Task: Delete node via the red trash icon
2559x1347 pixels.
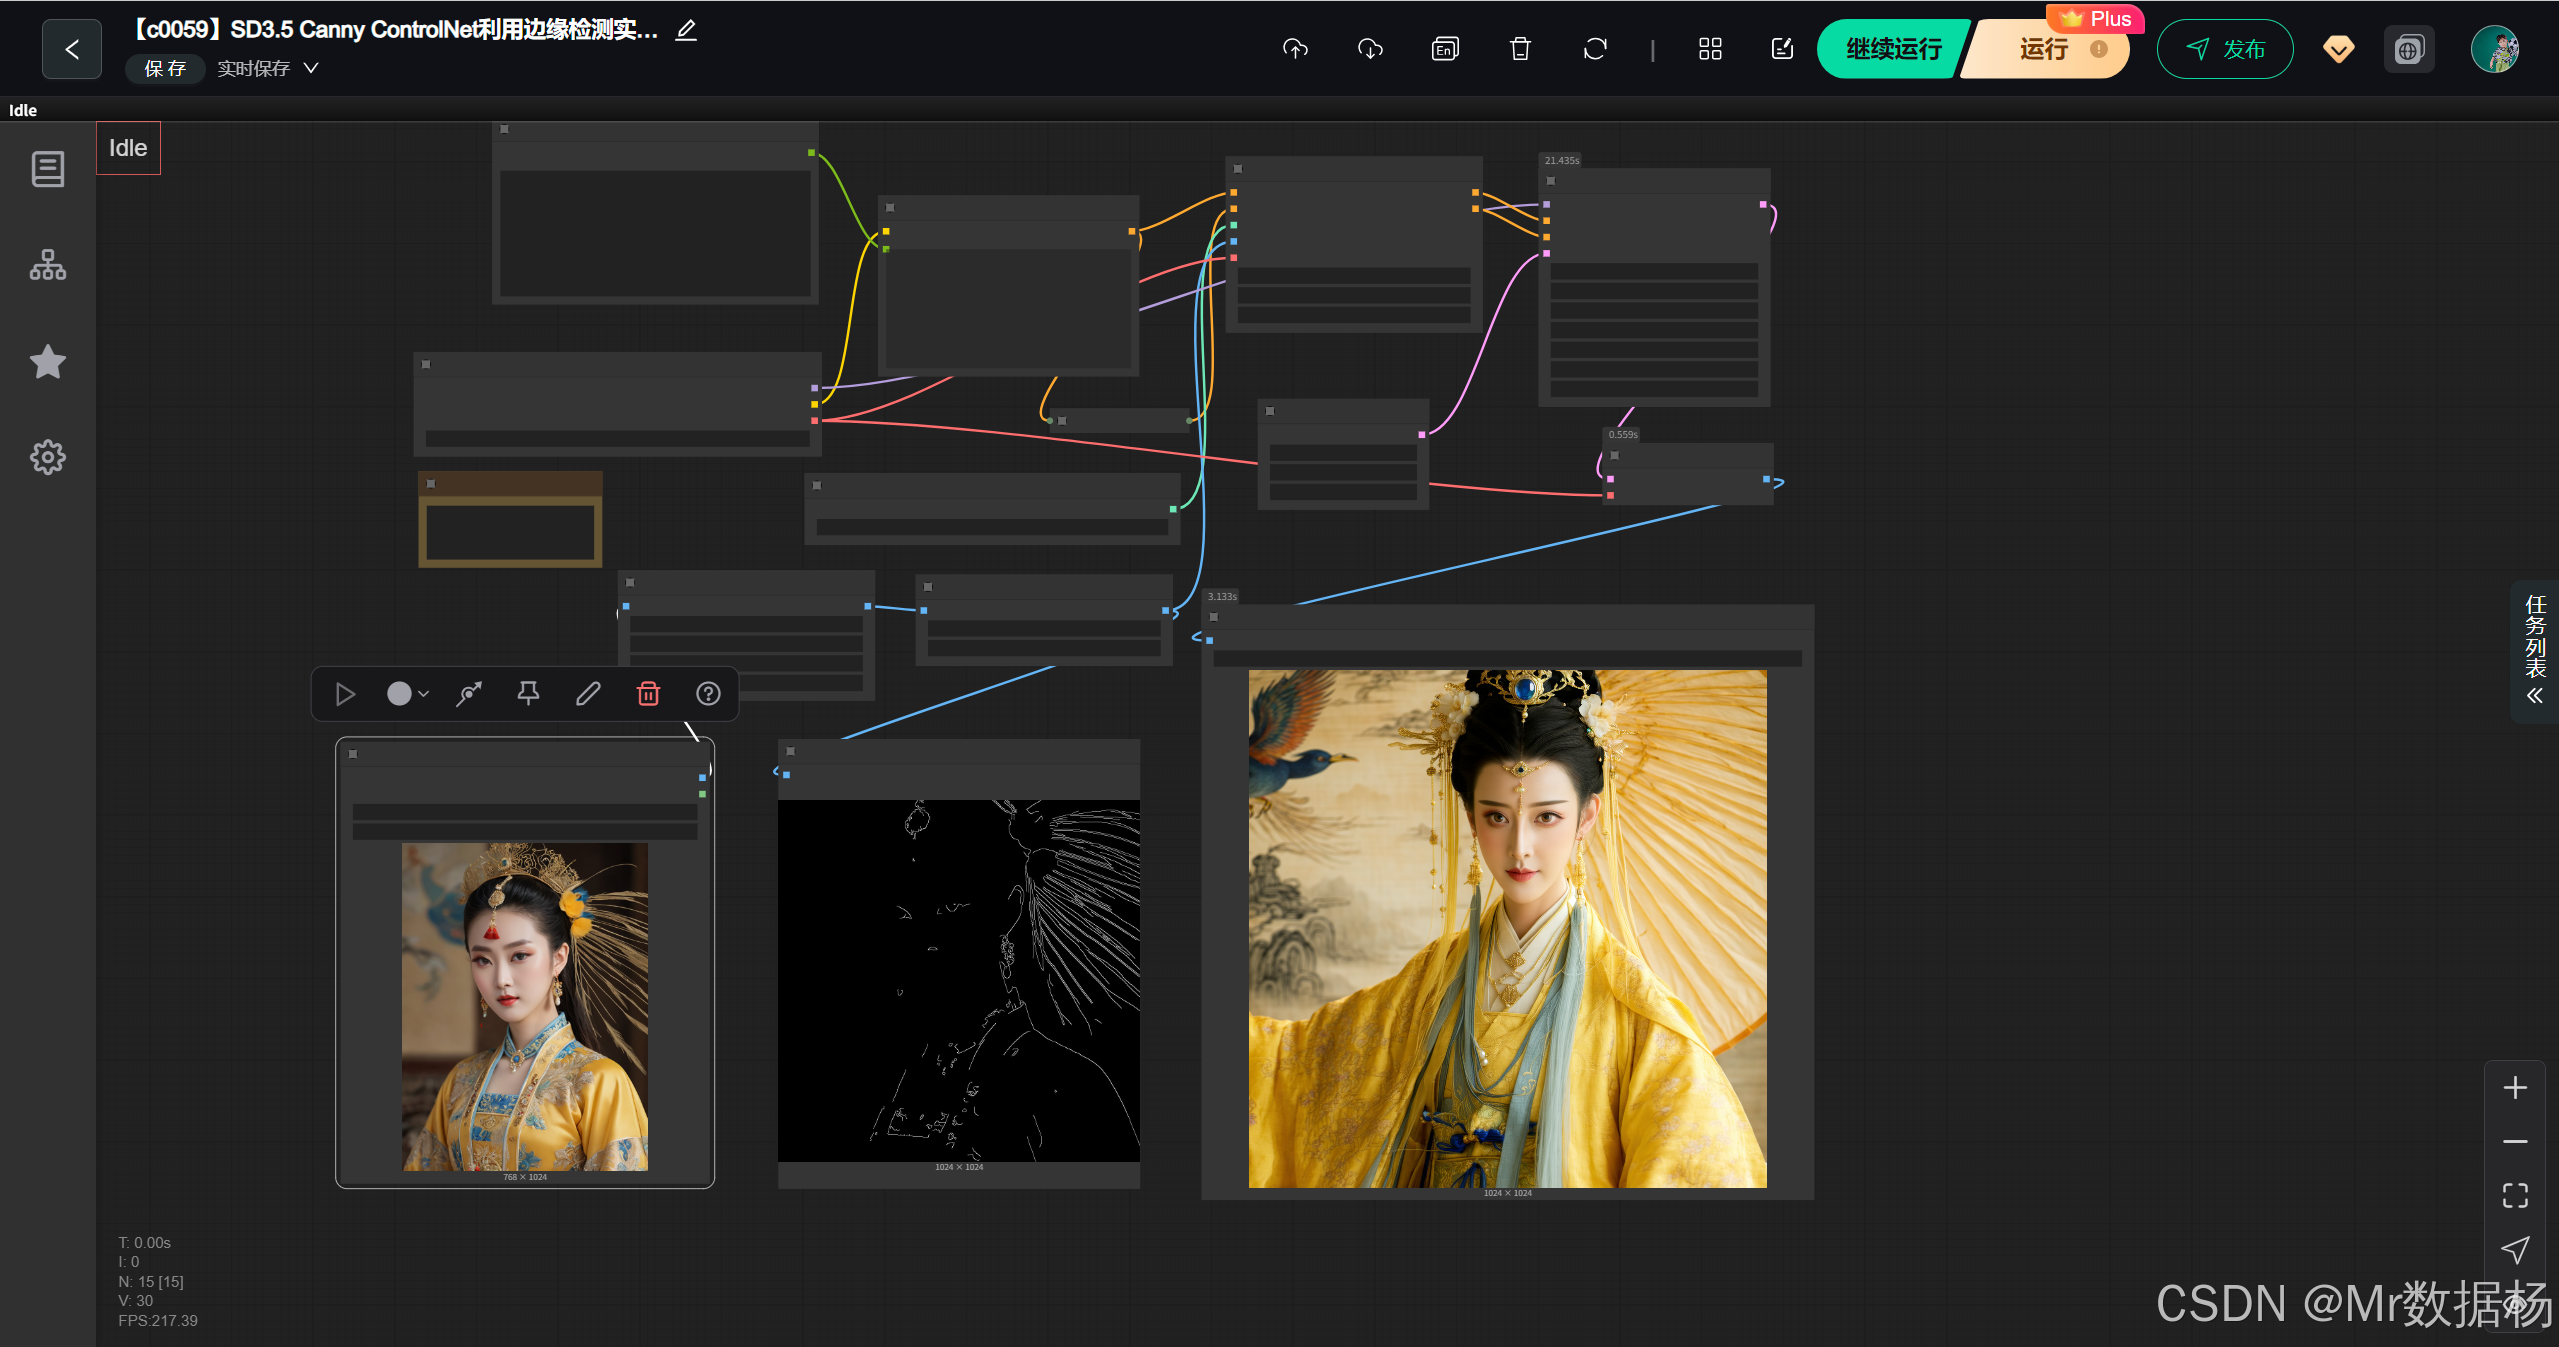Action: (648, 693)
